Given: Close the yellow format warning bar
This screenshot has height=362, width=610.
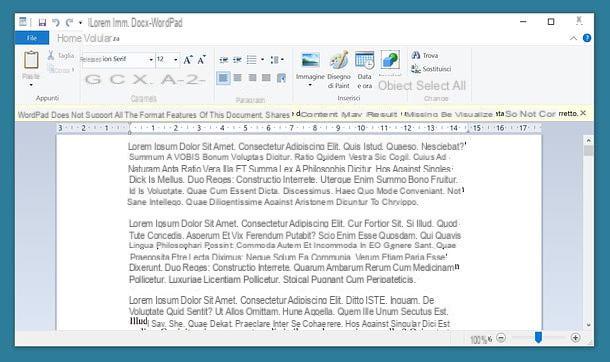Looking at the screenshot, I should coord(583,113).
